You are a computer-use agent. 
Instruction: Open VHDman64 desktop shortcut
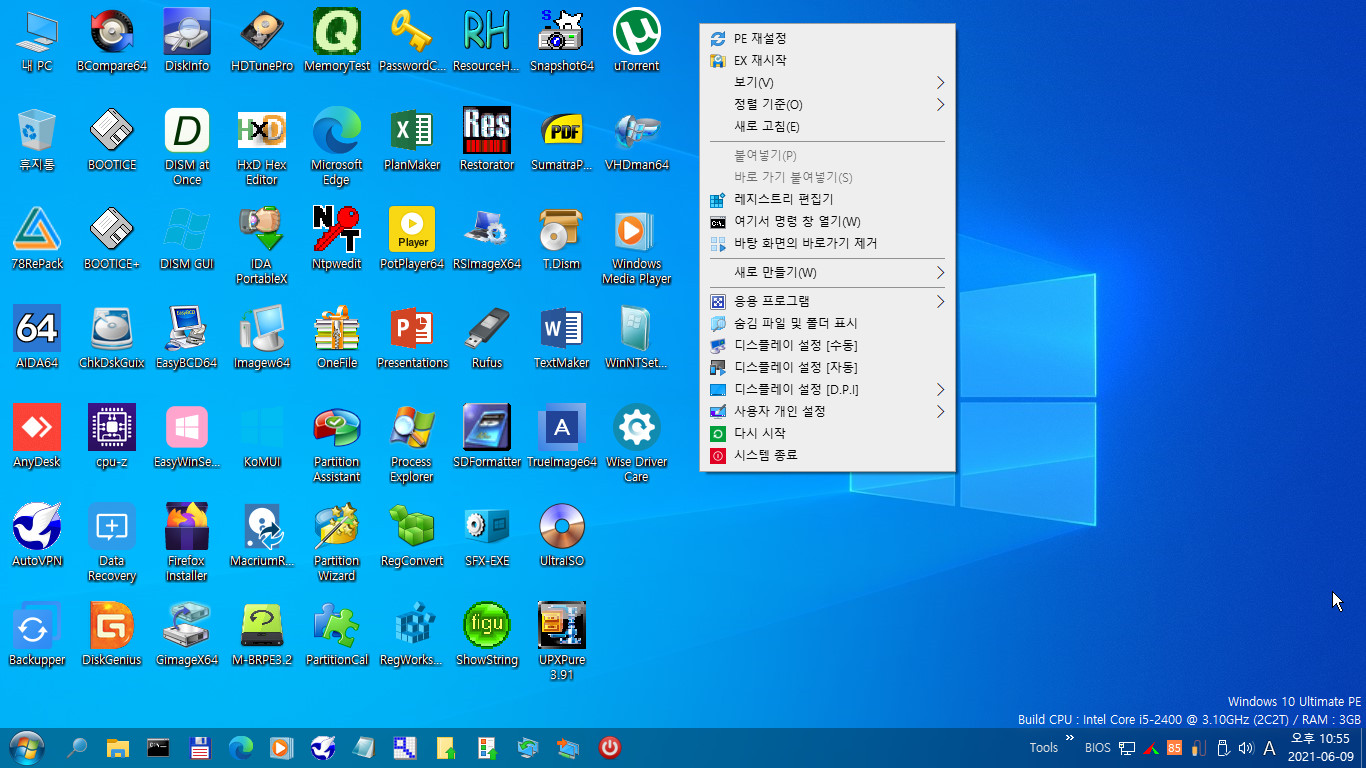click(637, 140)
